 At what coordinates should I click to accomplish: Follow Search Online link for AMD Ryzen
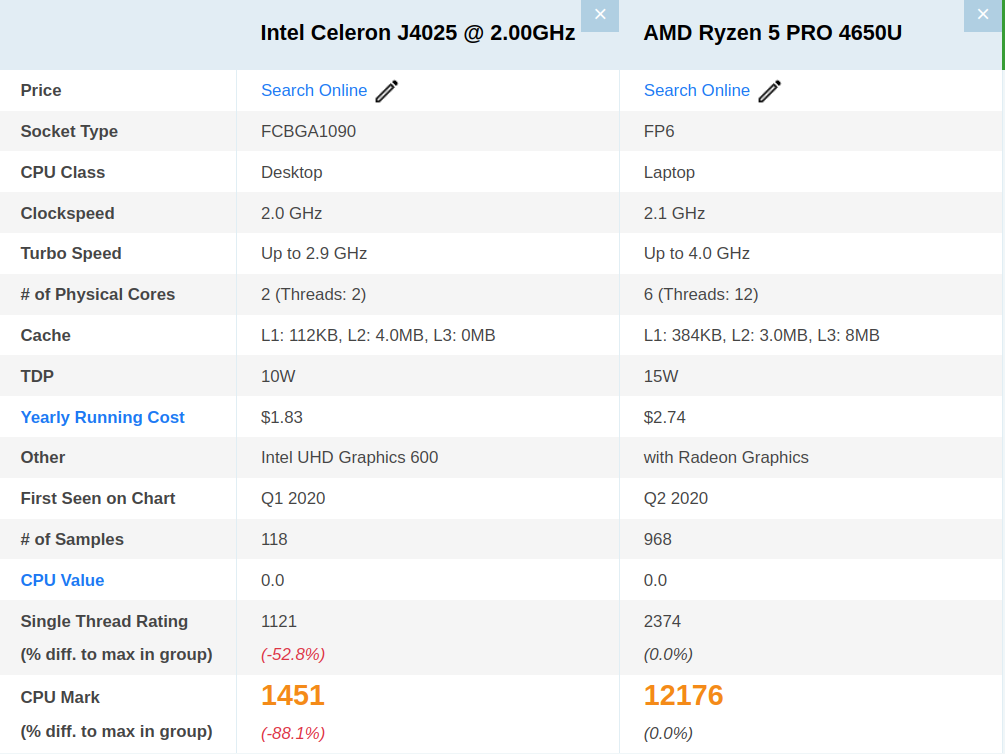point(696,91)
